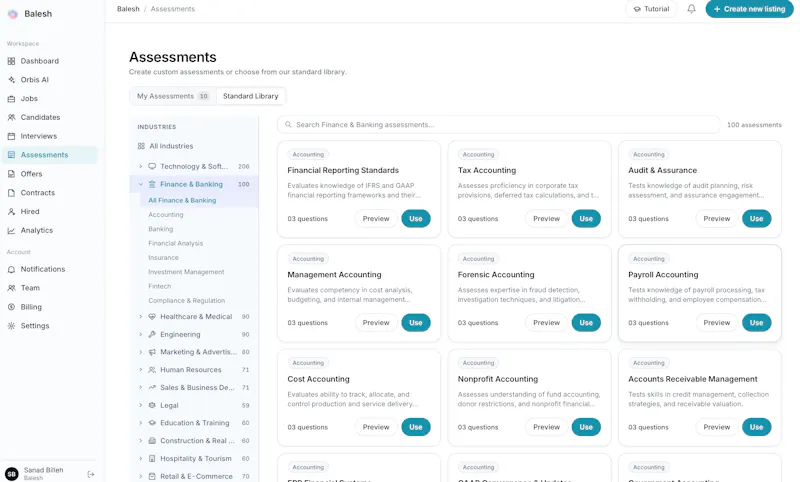Click the Legal scales icon
Viewport: 800px width, 482px height.
152,405
